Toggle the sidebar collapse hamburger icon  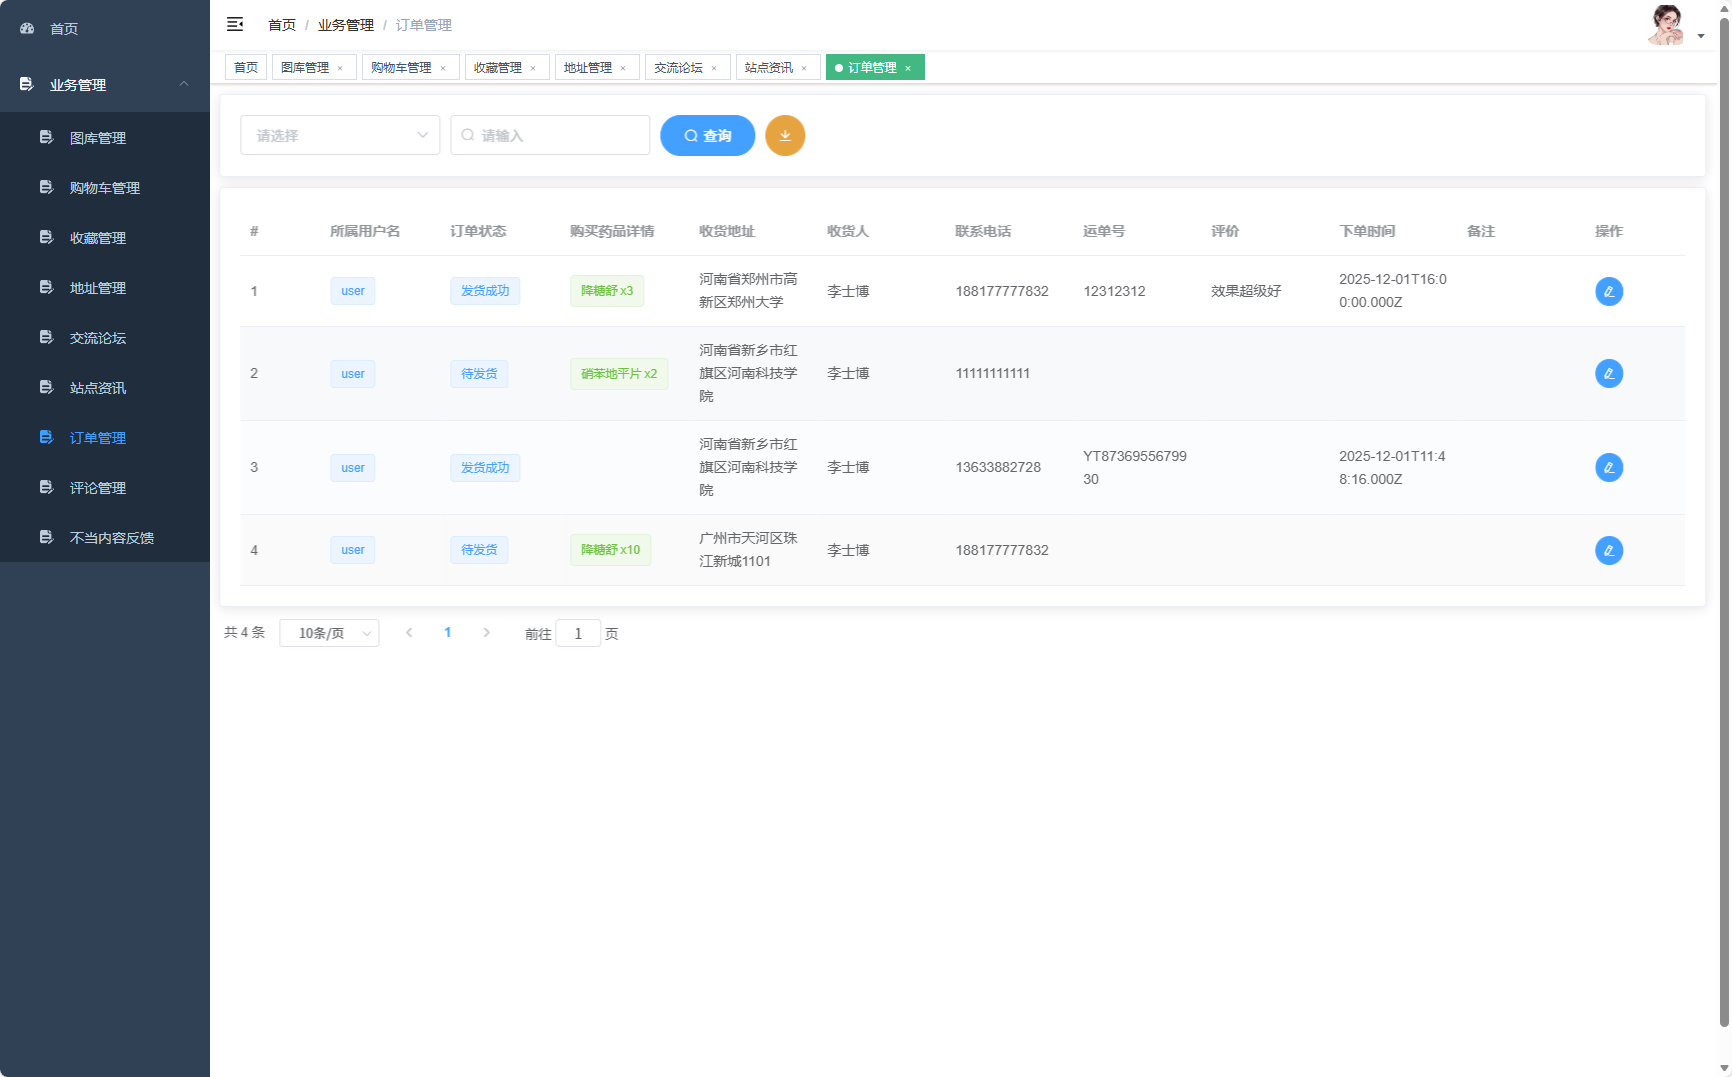click(x=235, y=24)
